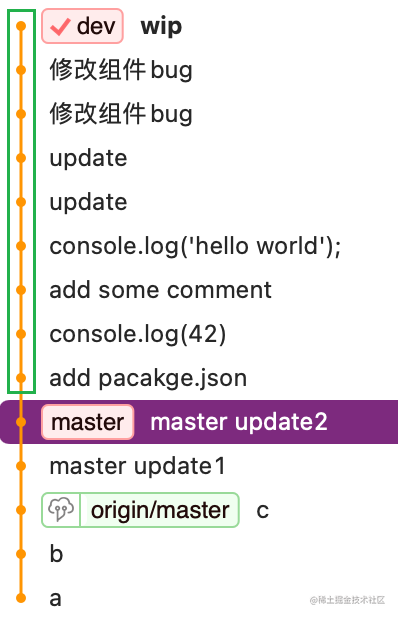Select first 修改组件 bug commit
398x618 pixels.
[x=121, y=70]
